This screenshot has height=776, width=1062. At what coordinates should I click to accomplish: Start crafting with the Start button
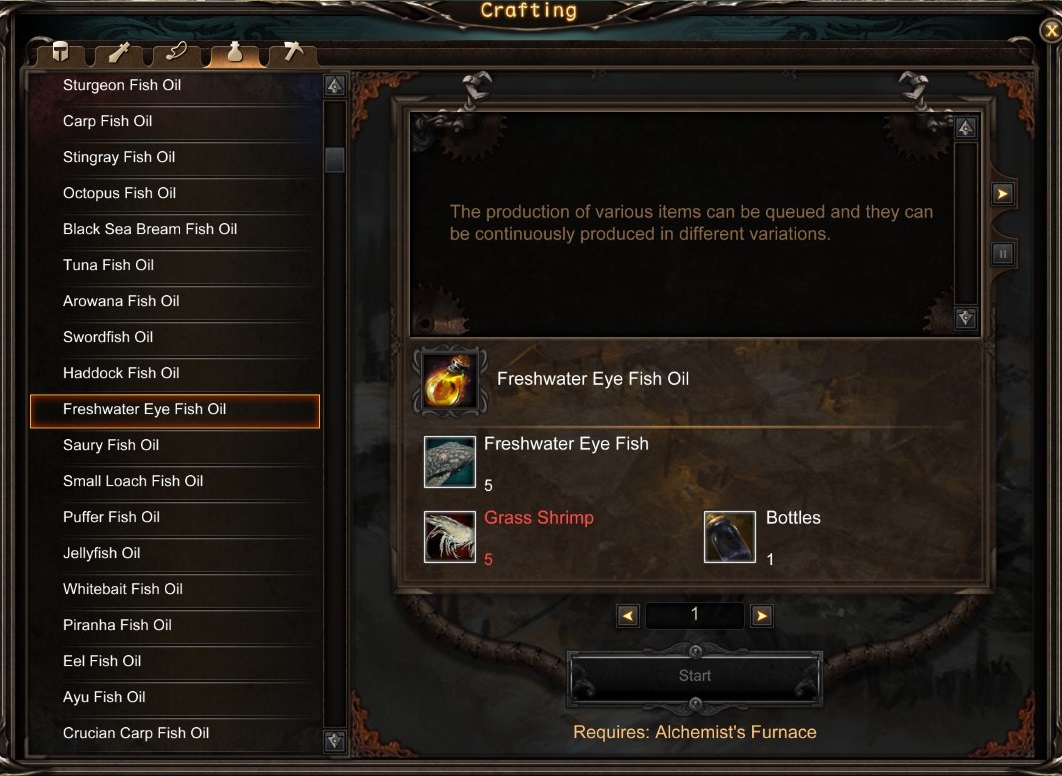(x=695, y=676)
